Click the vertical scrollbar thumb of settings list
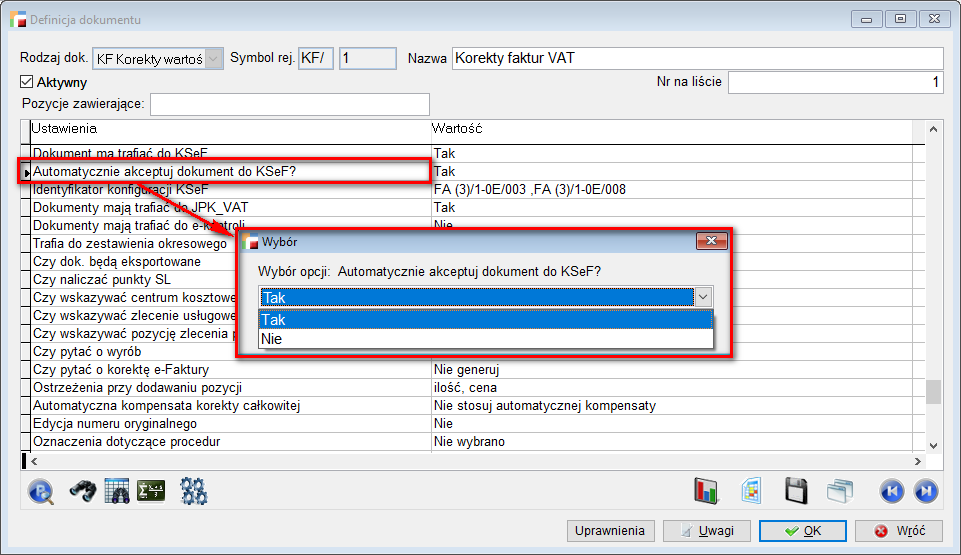 933,391
